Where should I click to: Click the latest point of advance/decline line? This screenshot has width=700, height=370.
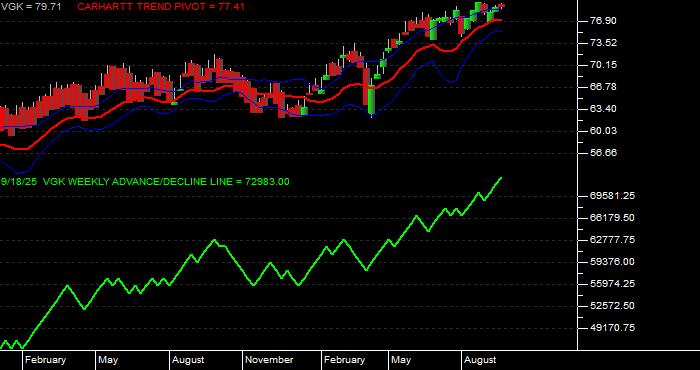[500, 178]
